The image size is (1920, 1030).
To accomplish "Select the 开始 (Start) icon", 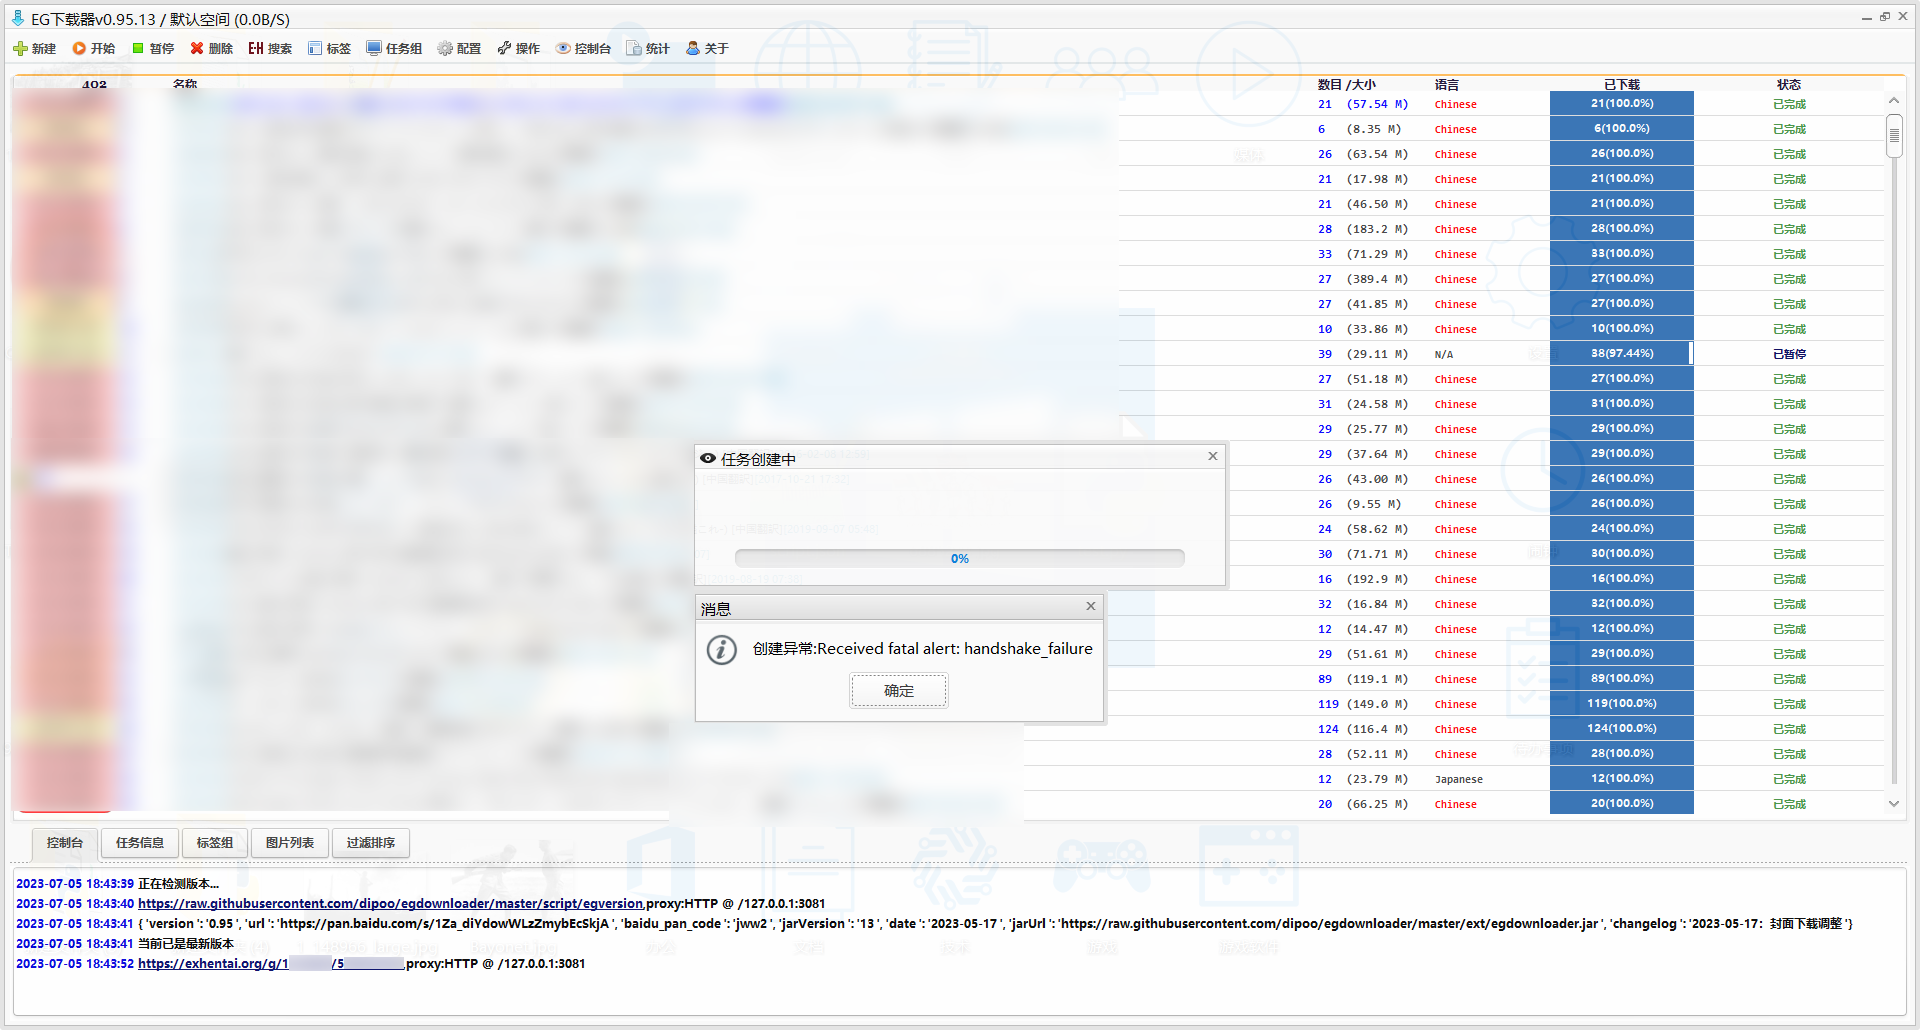I will tap(93, 47).
